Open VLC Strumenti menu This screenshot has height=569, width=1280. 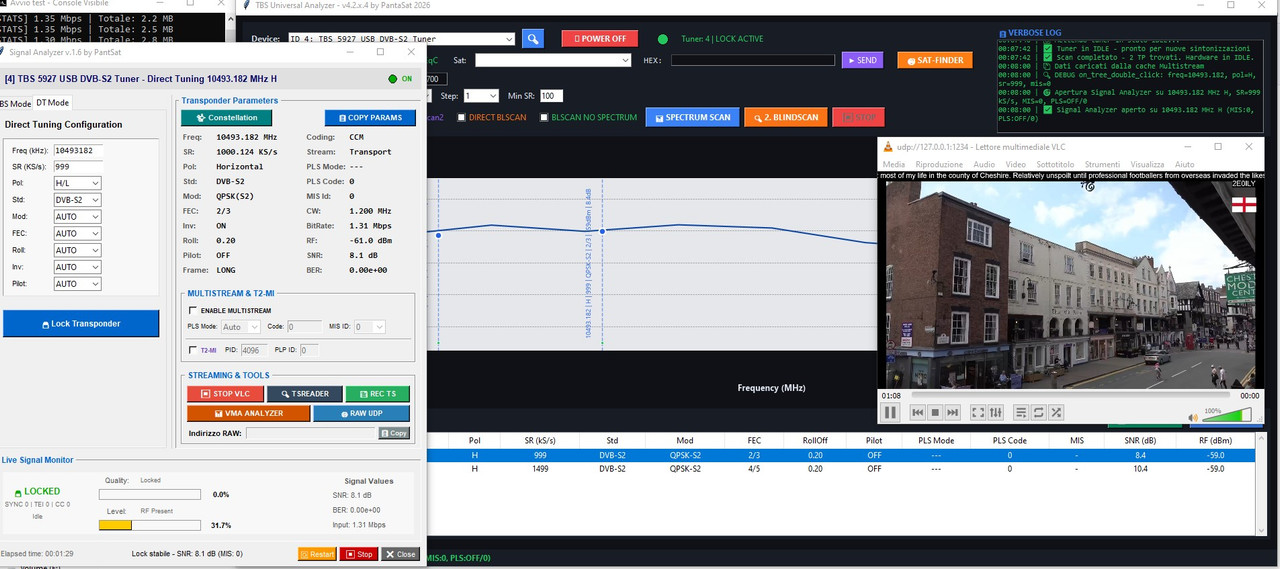click(x=1103, y=164)
